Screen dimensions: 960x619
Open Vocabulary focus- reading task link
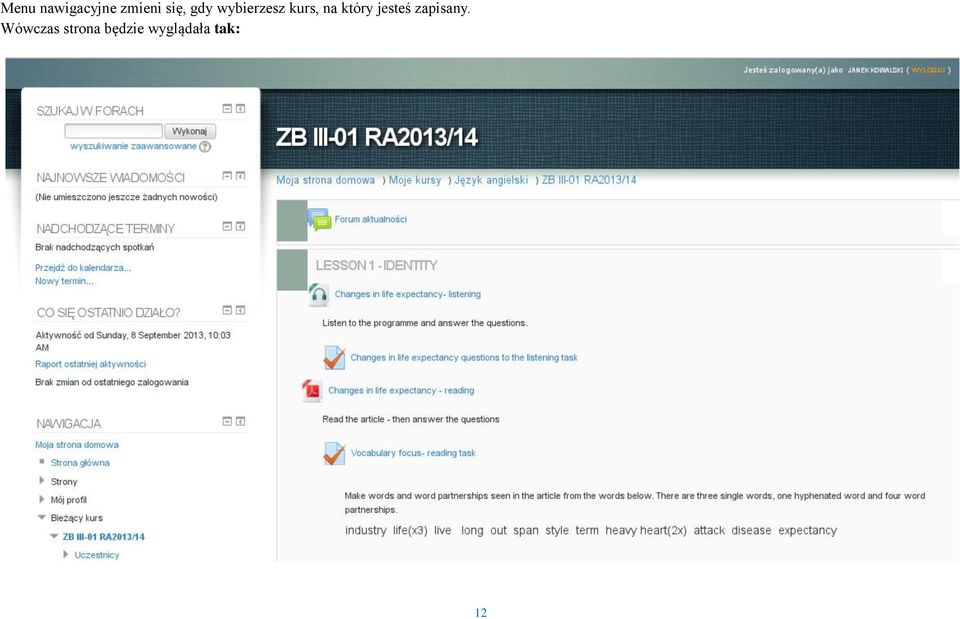tap(413, 453)
